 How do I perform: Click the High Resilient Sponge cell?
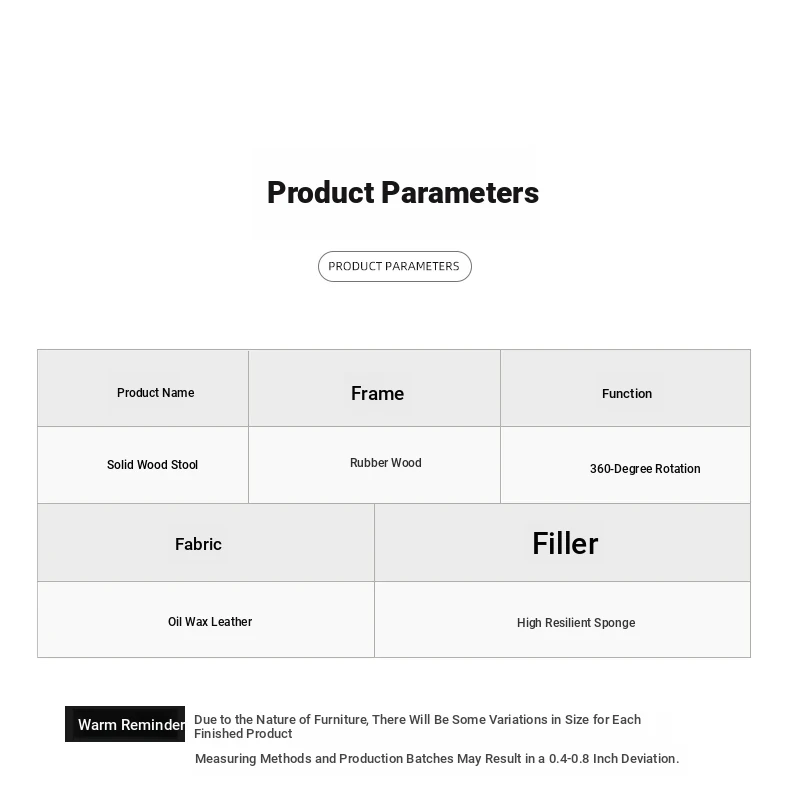coord(575,623)
